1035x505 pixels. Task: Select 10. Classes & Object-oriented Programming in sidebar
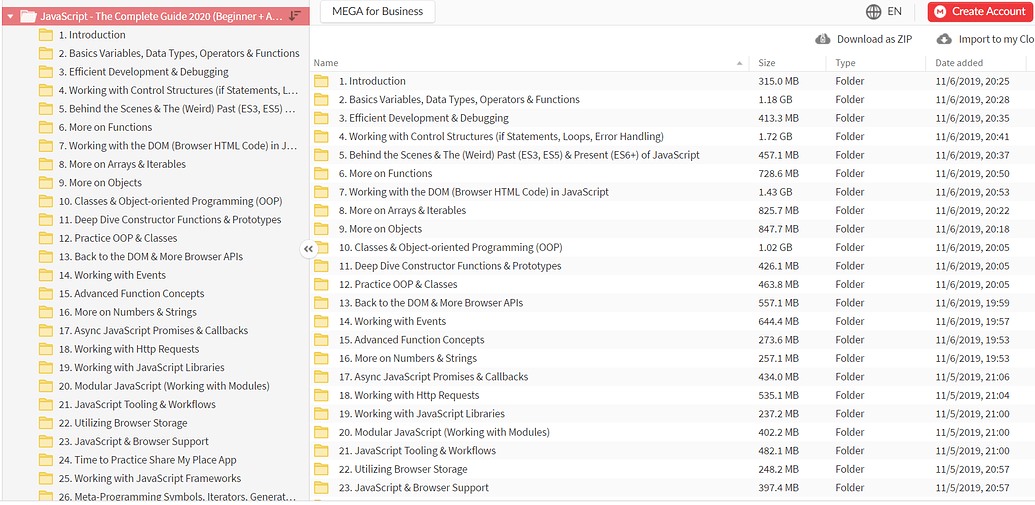(x=170, y=201)
